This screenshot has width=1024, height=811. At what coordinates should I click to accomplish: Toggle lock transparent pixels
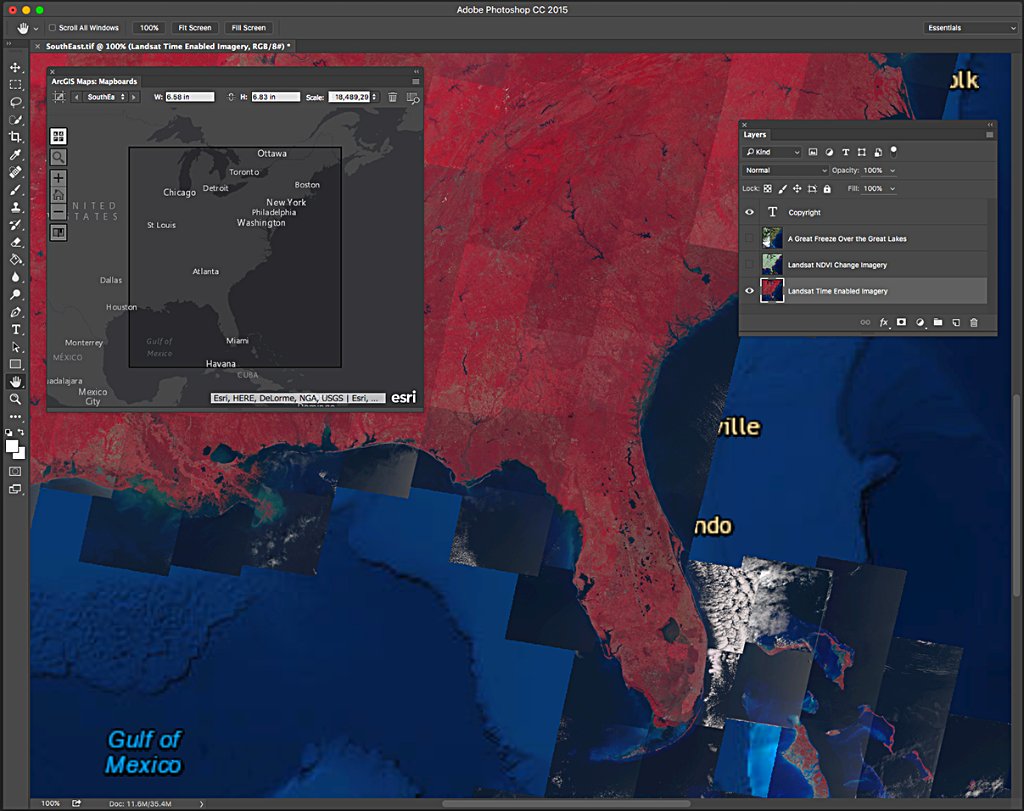[768, 189]
